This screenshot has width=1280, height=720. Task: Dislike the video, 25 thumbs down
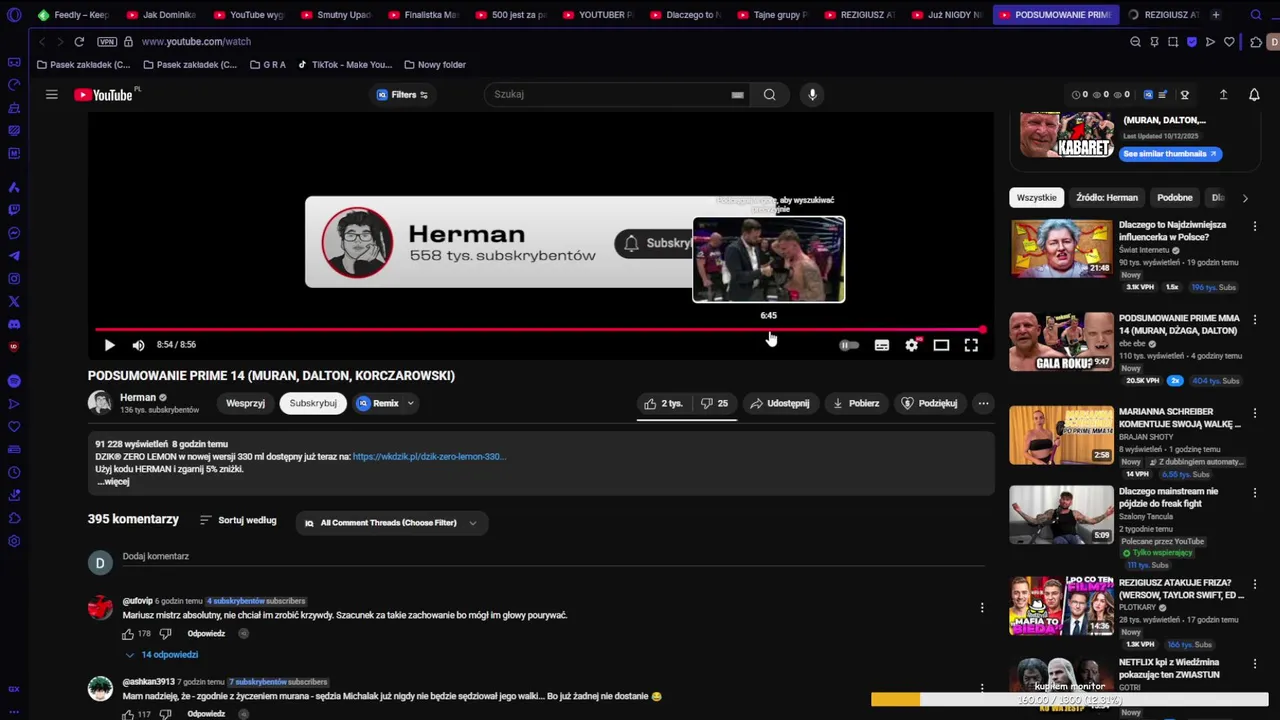point(714,403)
